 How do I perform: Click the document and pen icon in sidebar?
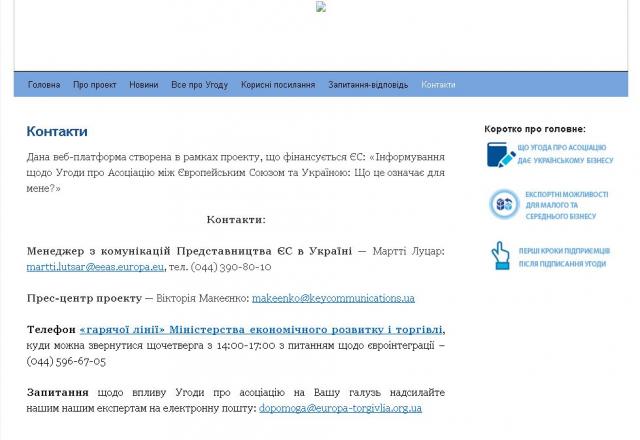[501, 155]
